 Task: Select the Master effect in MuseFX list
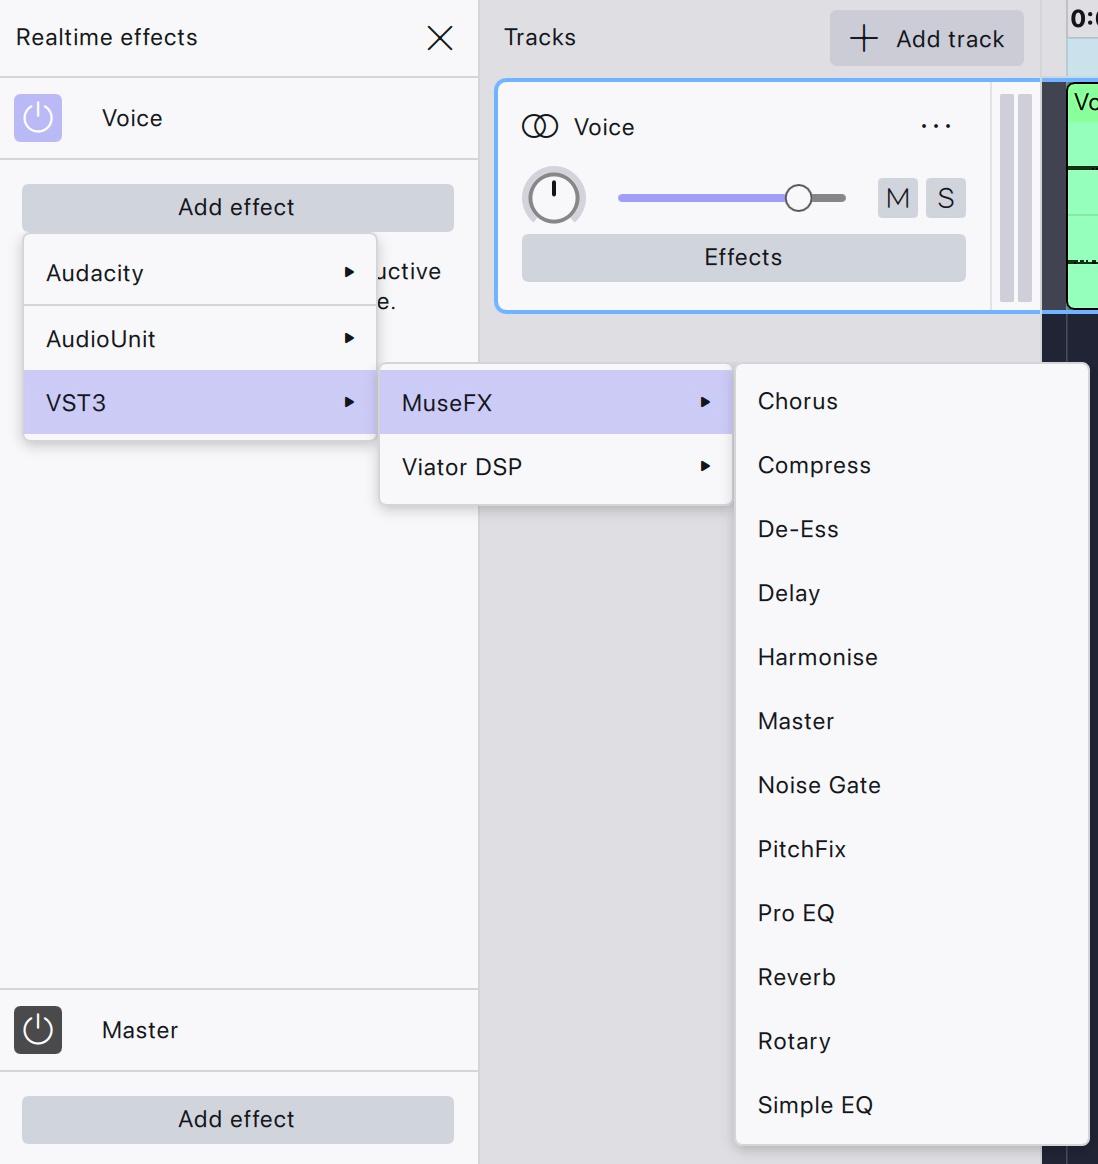tap(912, 721)
